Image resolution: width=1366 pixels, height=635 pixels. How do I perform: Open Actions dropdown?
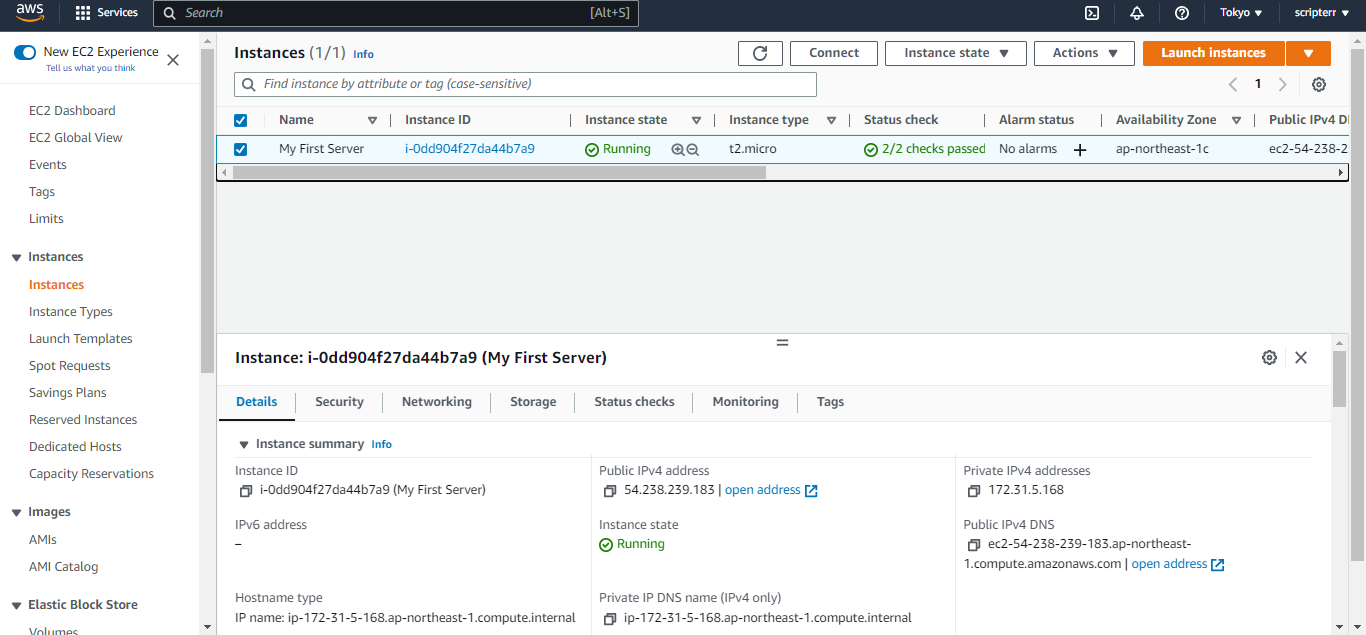pyautogui.click(x=1084, y=53)
